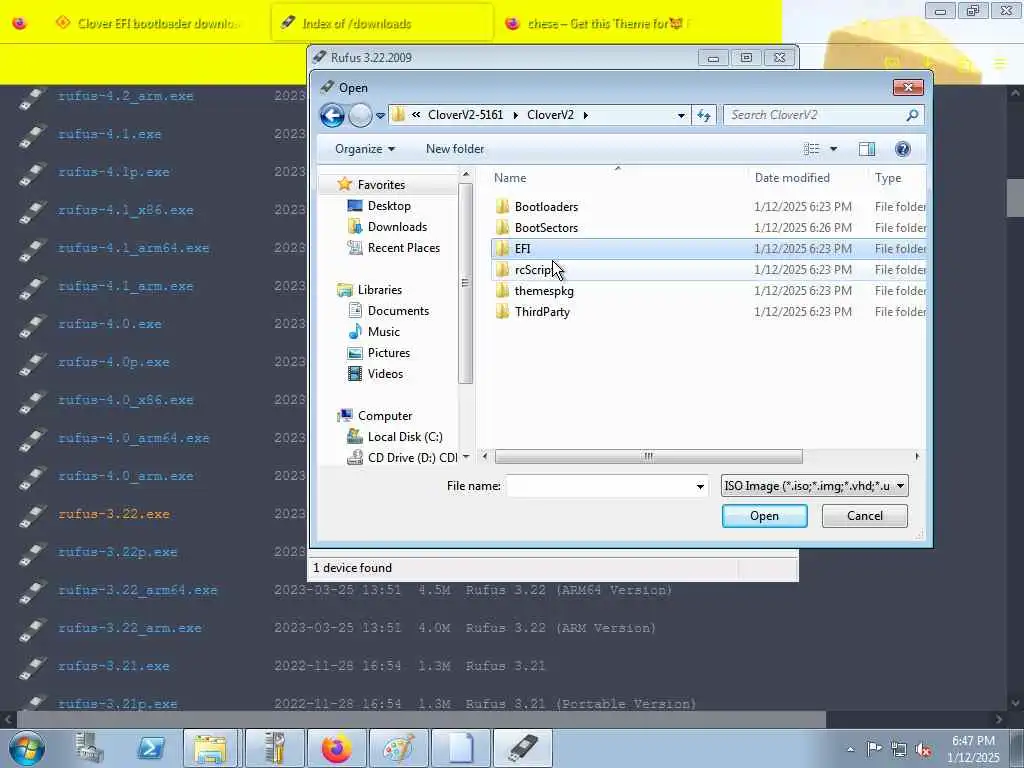Open the Organize dropdown menu

[x=364, y=149]
